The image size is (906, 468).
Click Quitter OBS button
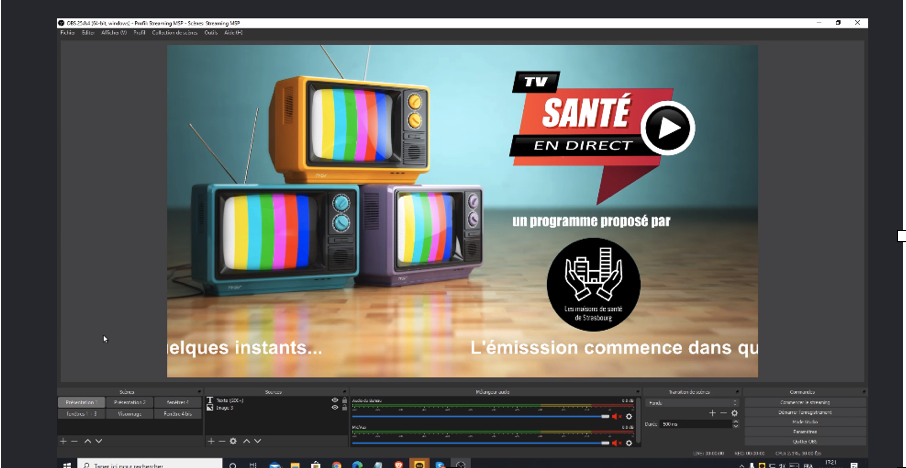(805, 441)
